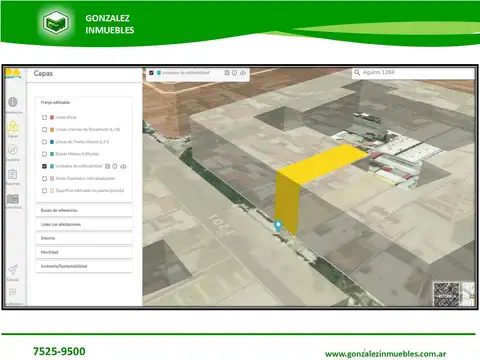Screen dimensions: 480x360
Task: Click the Ciudad 3D logo at sidebar top
Action: (x=13, y=73)
